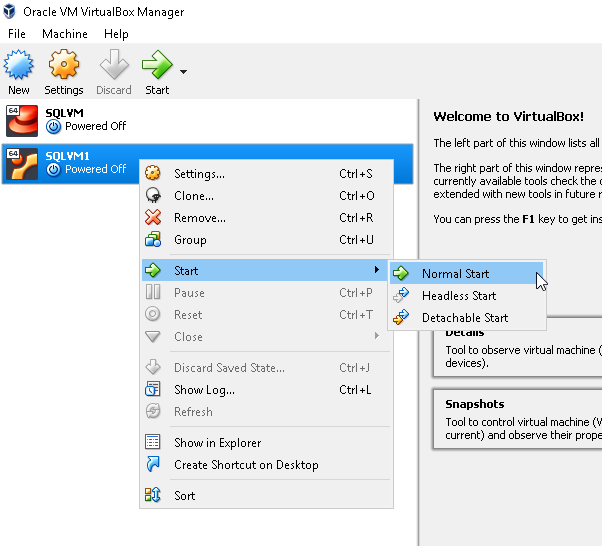Click Create Shortcut on Desktop icon
602x546 pixels.
[x=153, y=465]
